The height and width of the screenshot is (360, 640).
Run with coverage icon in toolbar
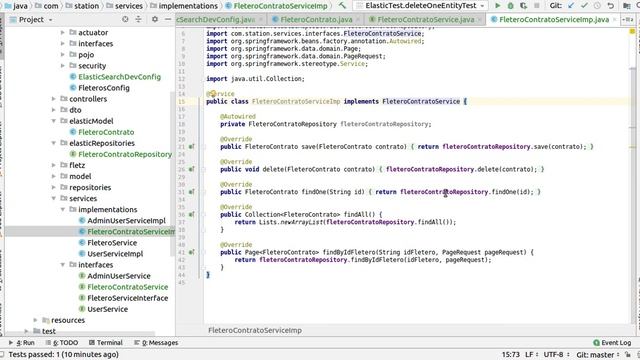tap(523, 6)
